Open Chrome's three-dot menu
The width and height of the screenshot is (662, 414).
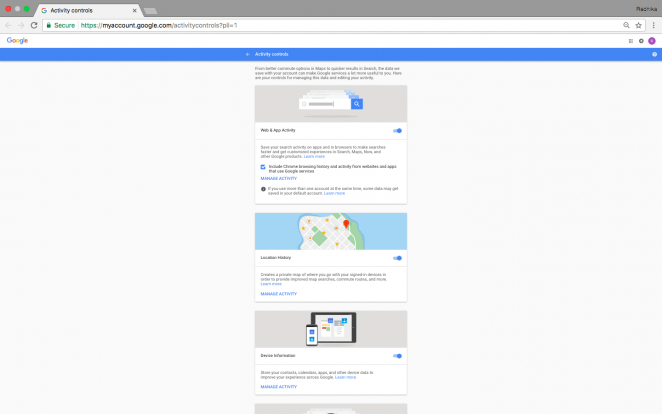click(654, 25)
